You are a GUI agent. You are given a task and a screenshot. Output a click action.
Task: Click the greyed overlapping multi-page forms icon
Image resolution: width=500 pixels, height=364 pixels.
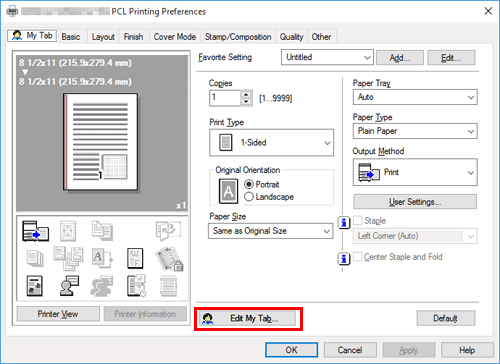[x=68, y=258]
